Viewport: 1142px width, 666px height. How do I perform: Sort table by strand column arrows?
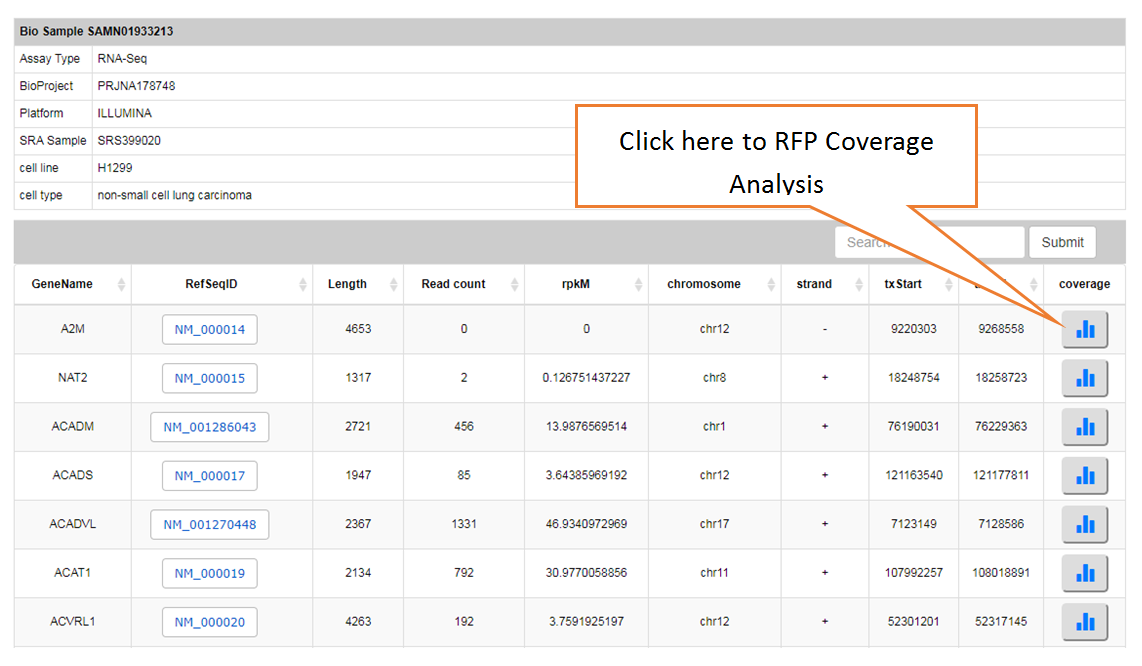[x=859, y=284]
